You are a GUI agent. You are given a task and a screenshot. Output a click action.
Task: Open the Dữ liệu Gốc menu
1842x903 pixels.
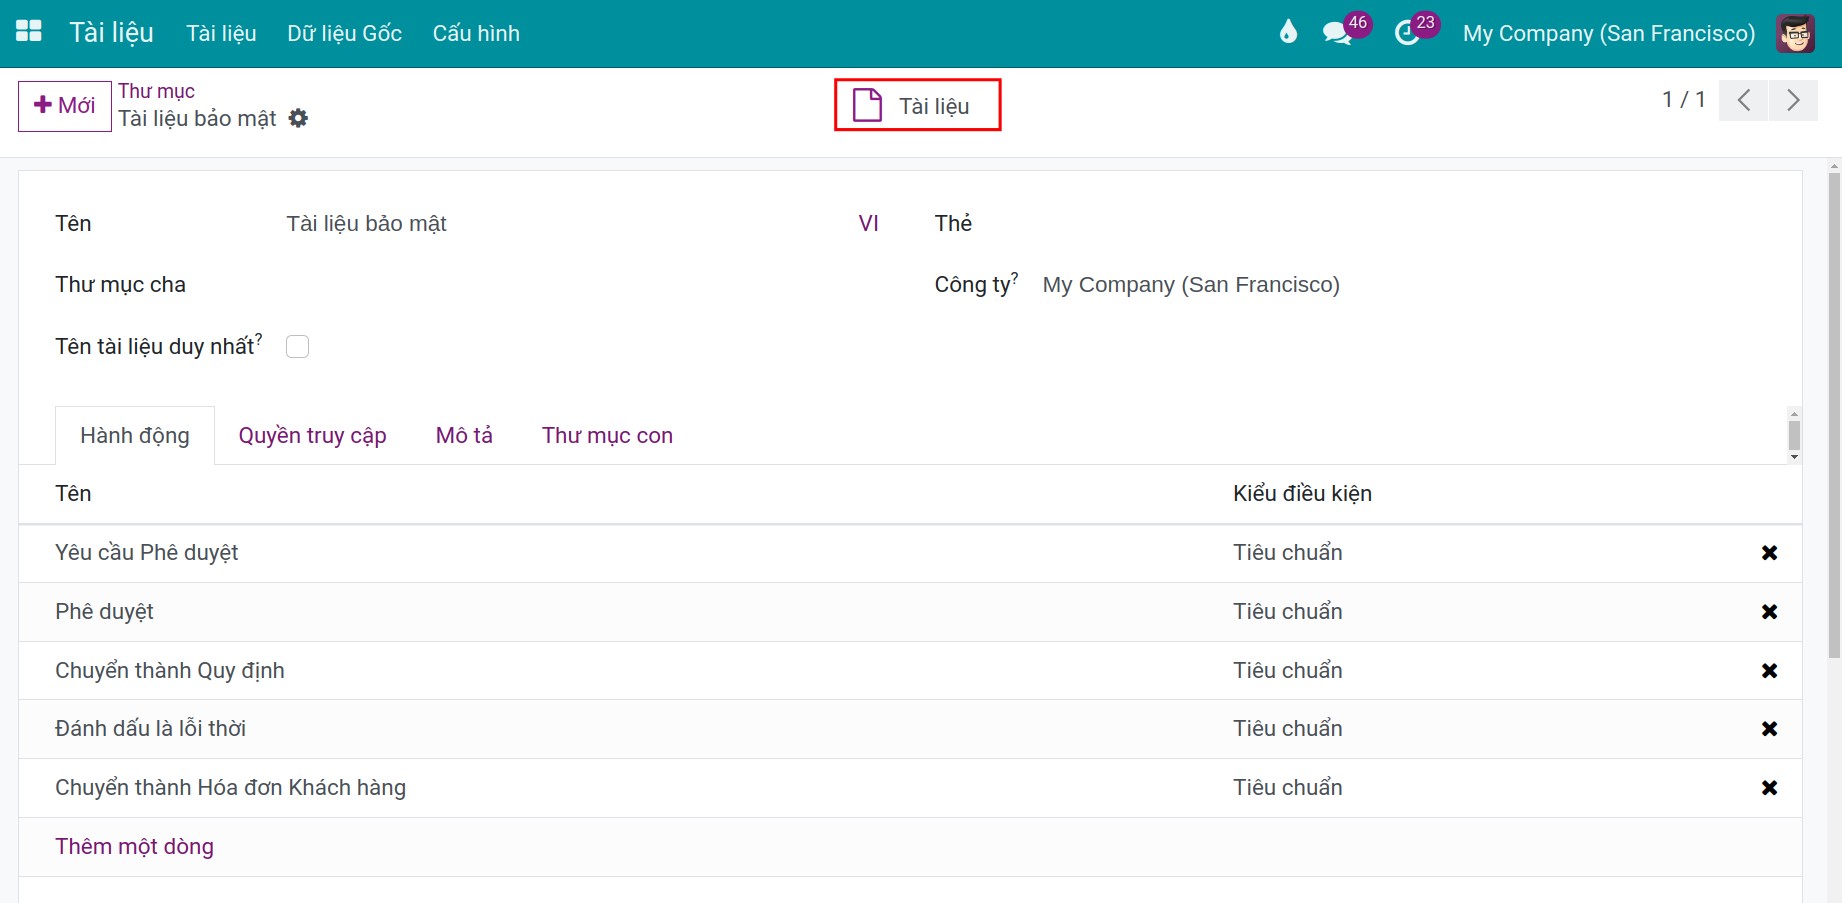[x=345, y=33]
